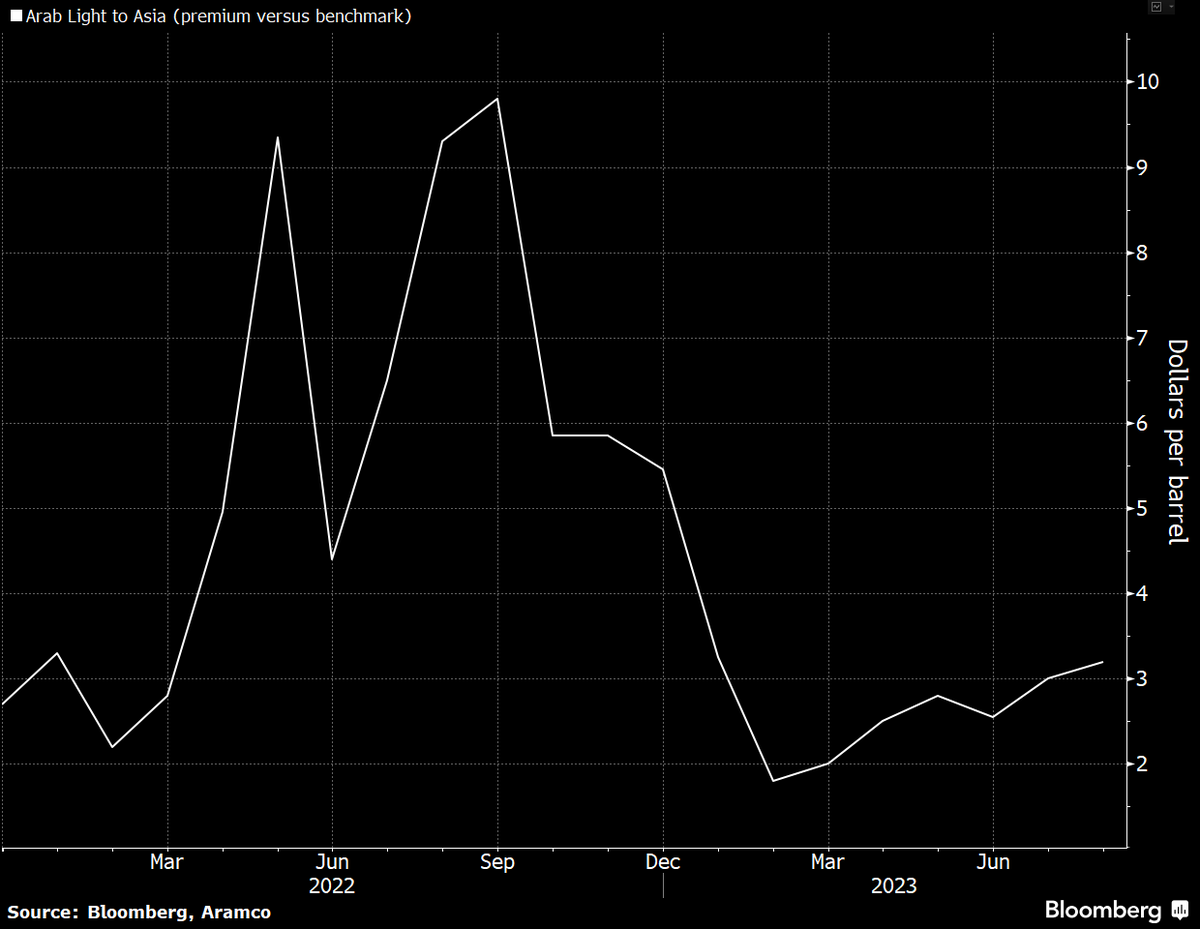The height and width of the screenshot is (929, 1200).
Task: Click the September 2022 peak data point
Action: pos(497,98)
